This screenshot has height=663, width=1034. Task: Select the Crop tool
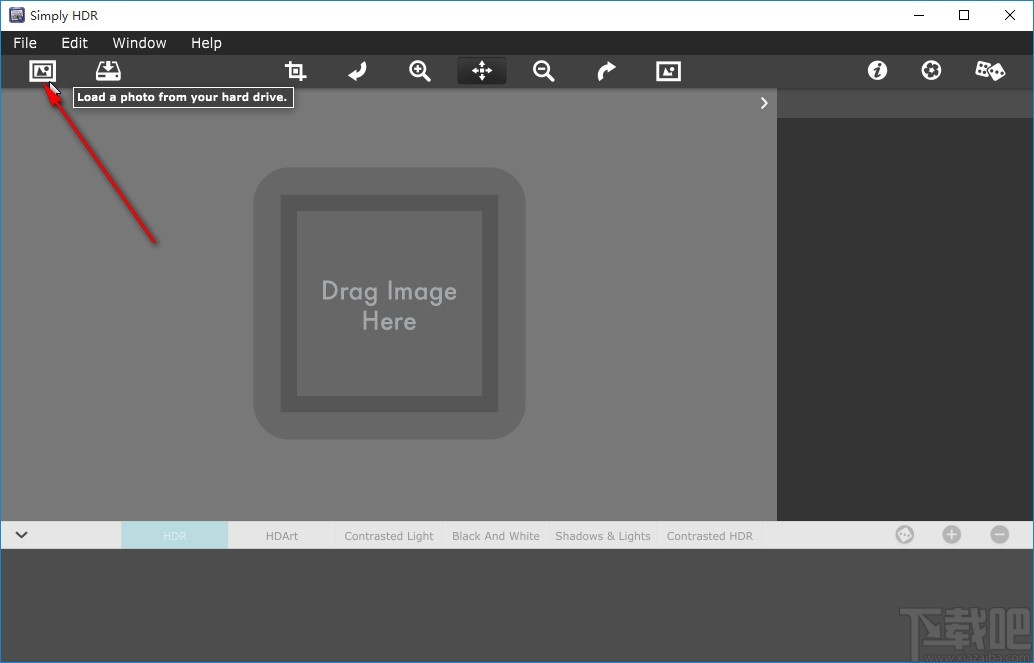coord(295,71)
